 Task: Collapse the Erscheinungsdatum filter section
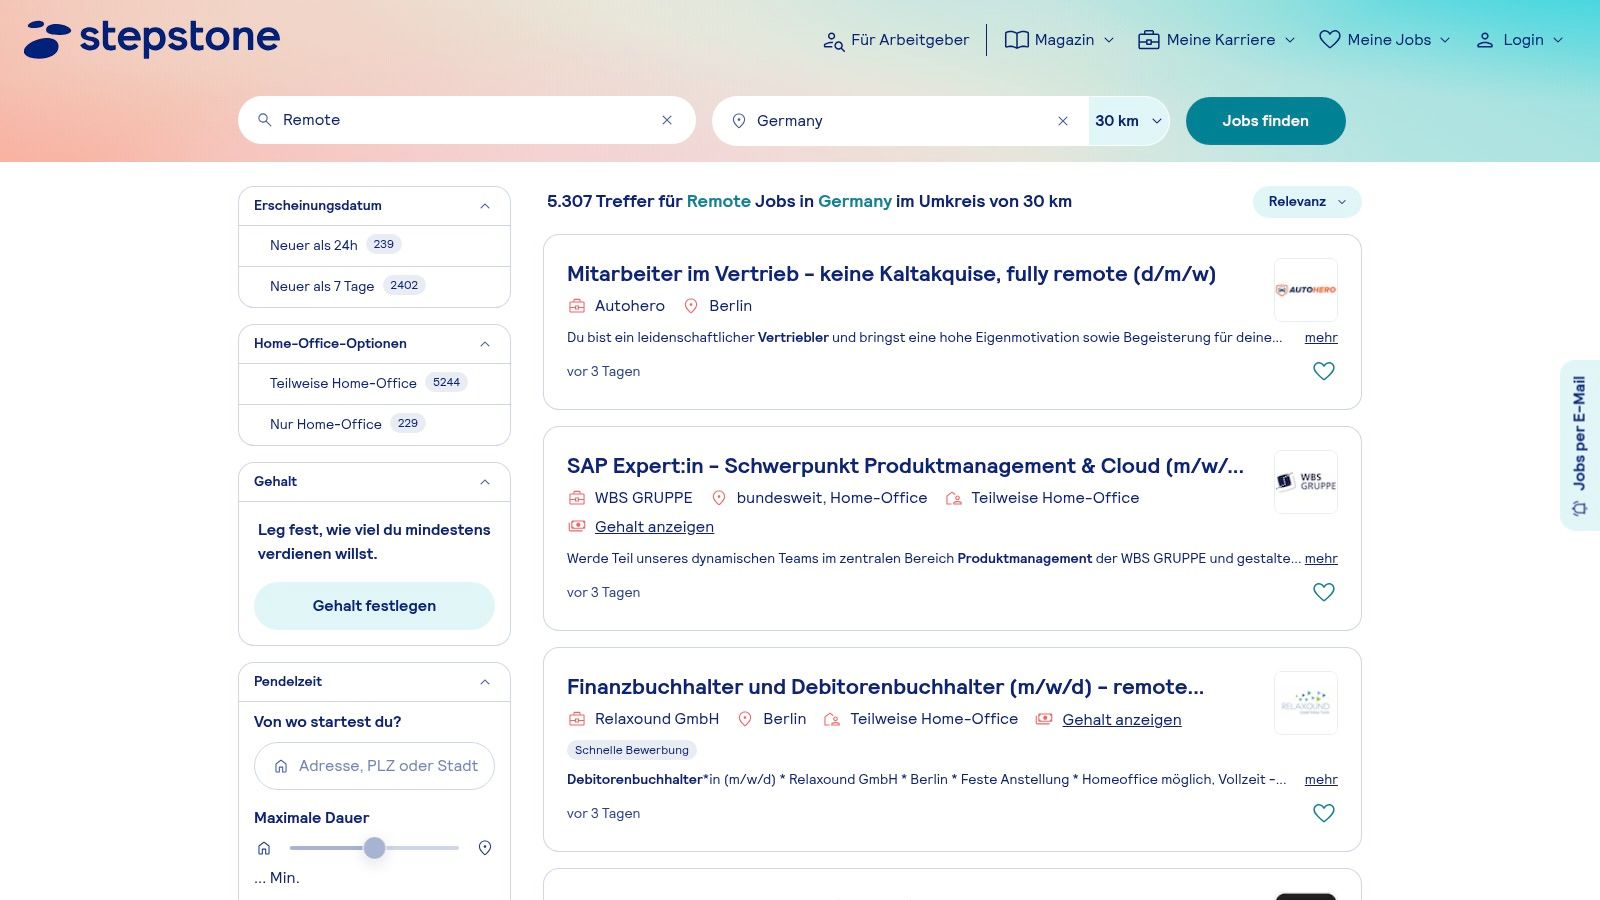pyautogui.click(x=485, y=206)
